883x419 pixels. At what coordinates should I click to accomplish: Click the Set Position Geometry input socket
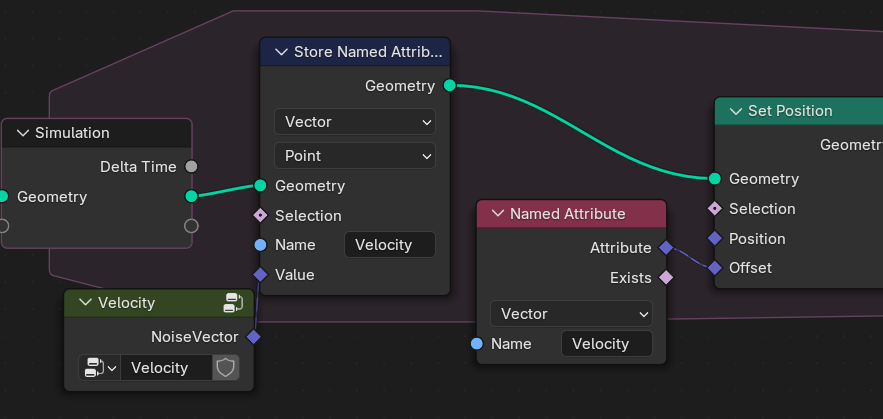click(715, 179)
